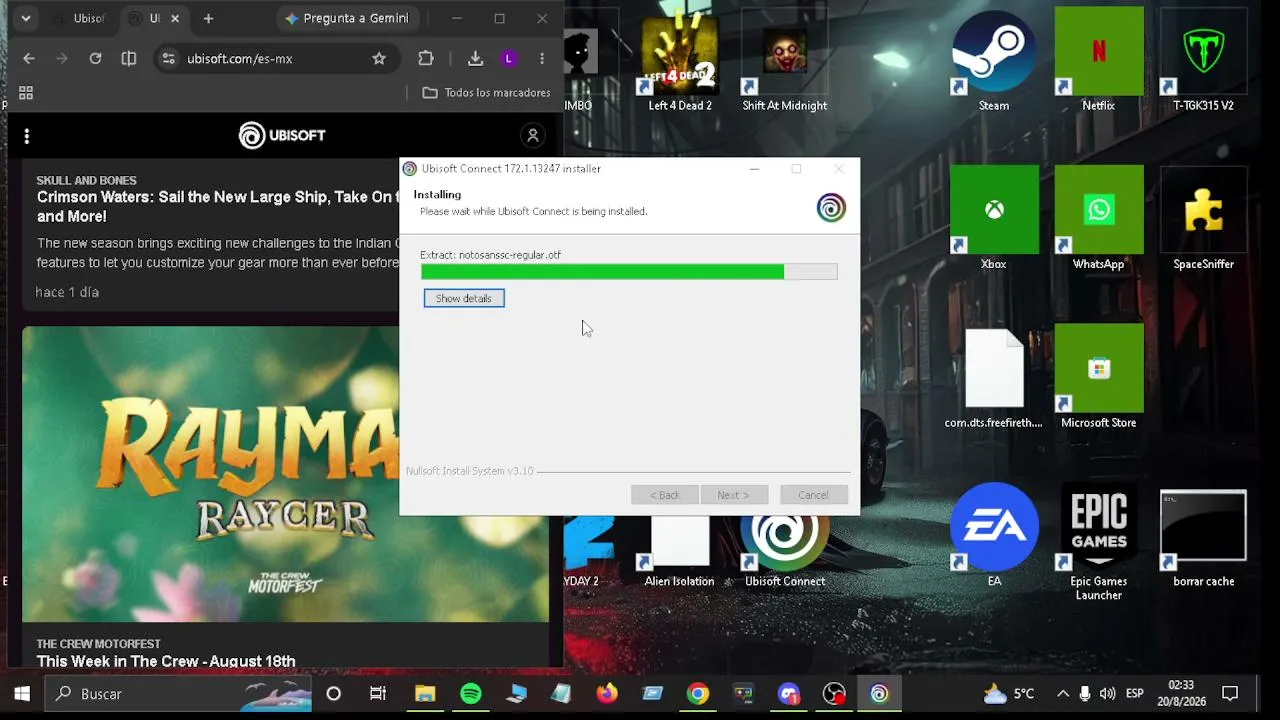Open the Chrome profile avatar L
This screenshot has height=720, width=1280.
pyautogui.click(x=508, y=59)
